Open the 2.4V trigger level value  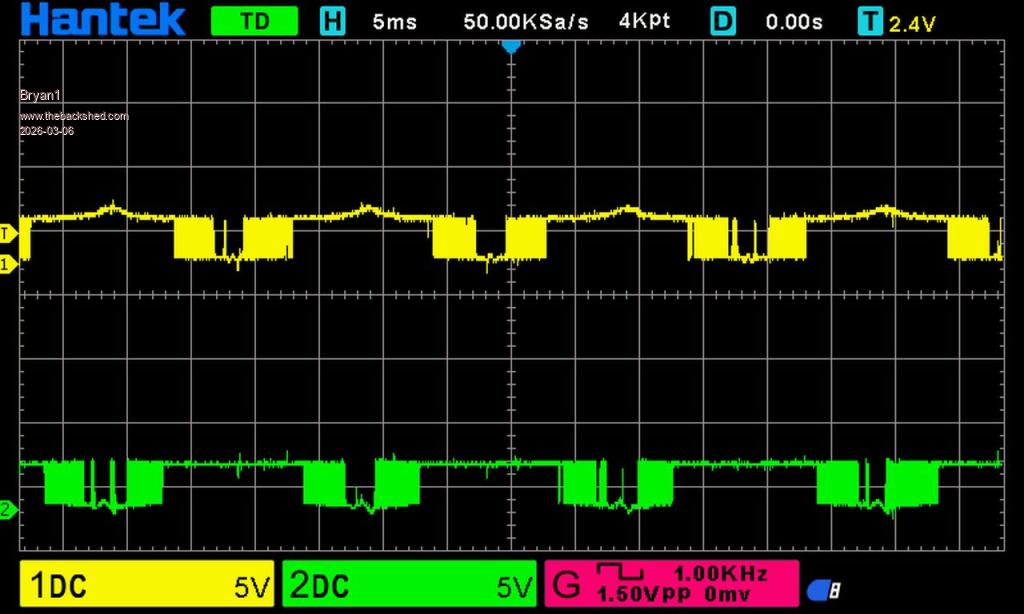[912, 24]
